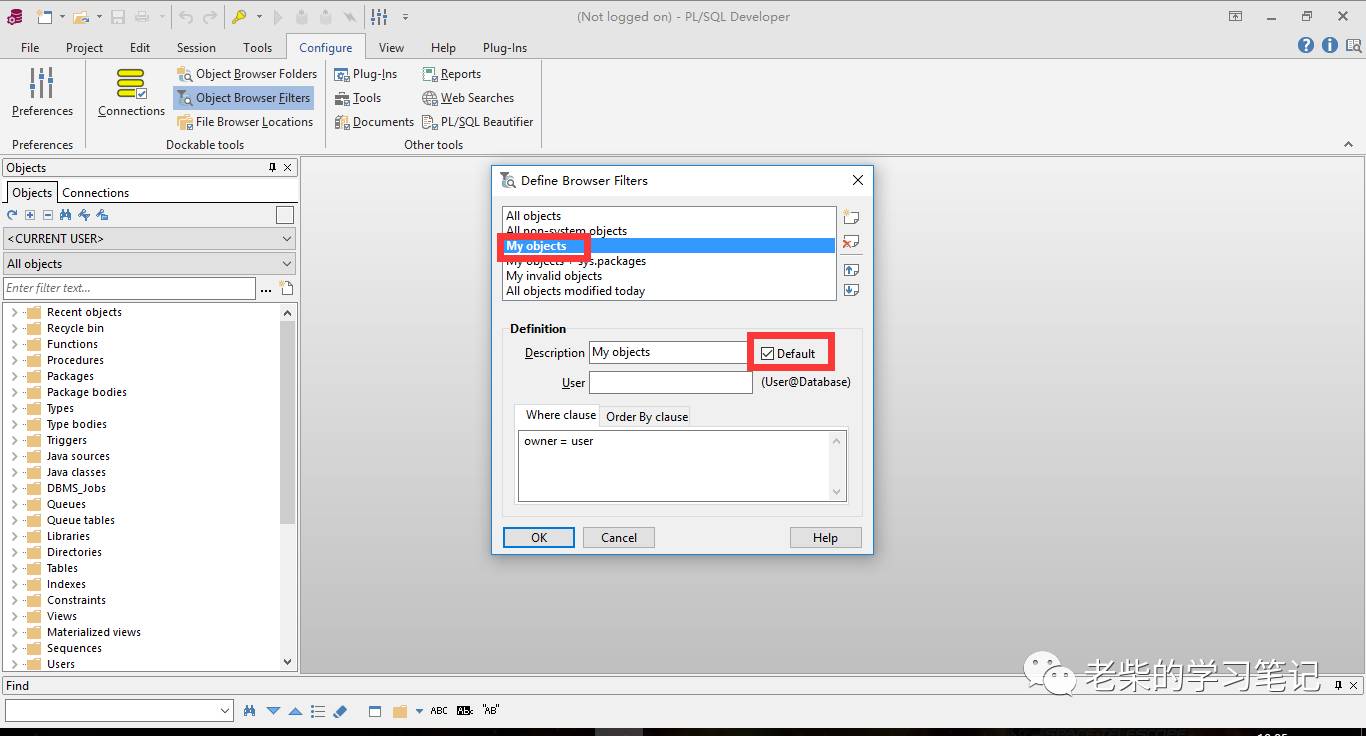Open Documents configuration
This screenshot has height=736, width=1366.
click(373, 122)
